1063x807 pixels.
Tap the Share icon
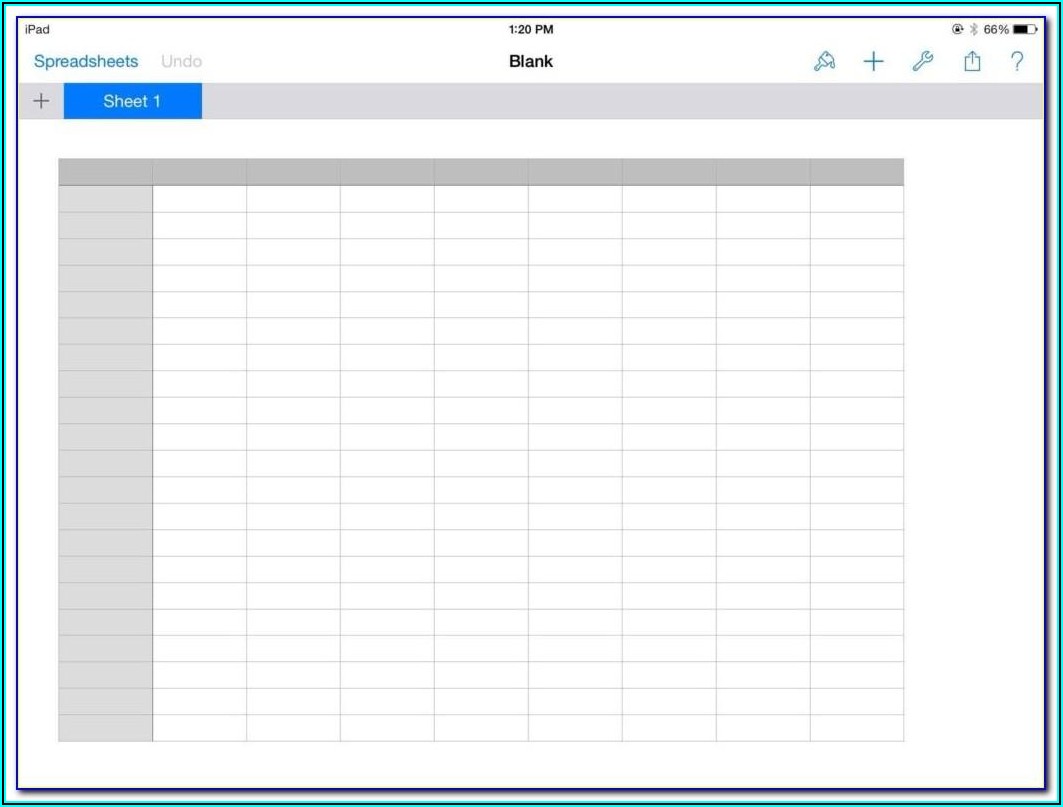972,61
